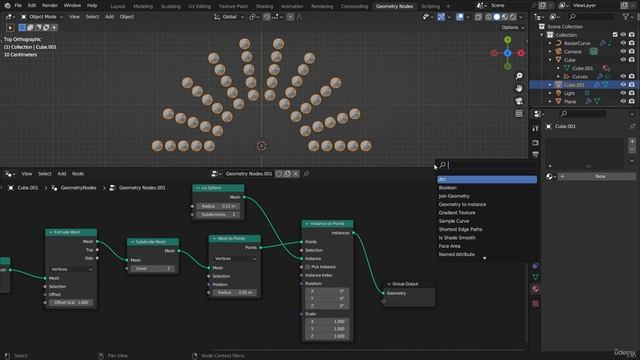Open the Object Mode dropdown
This screenshot has width=640, height=360.
pyautogui.click(x=42, y=17)
